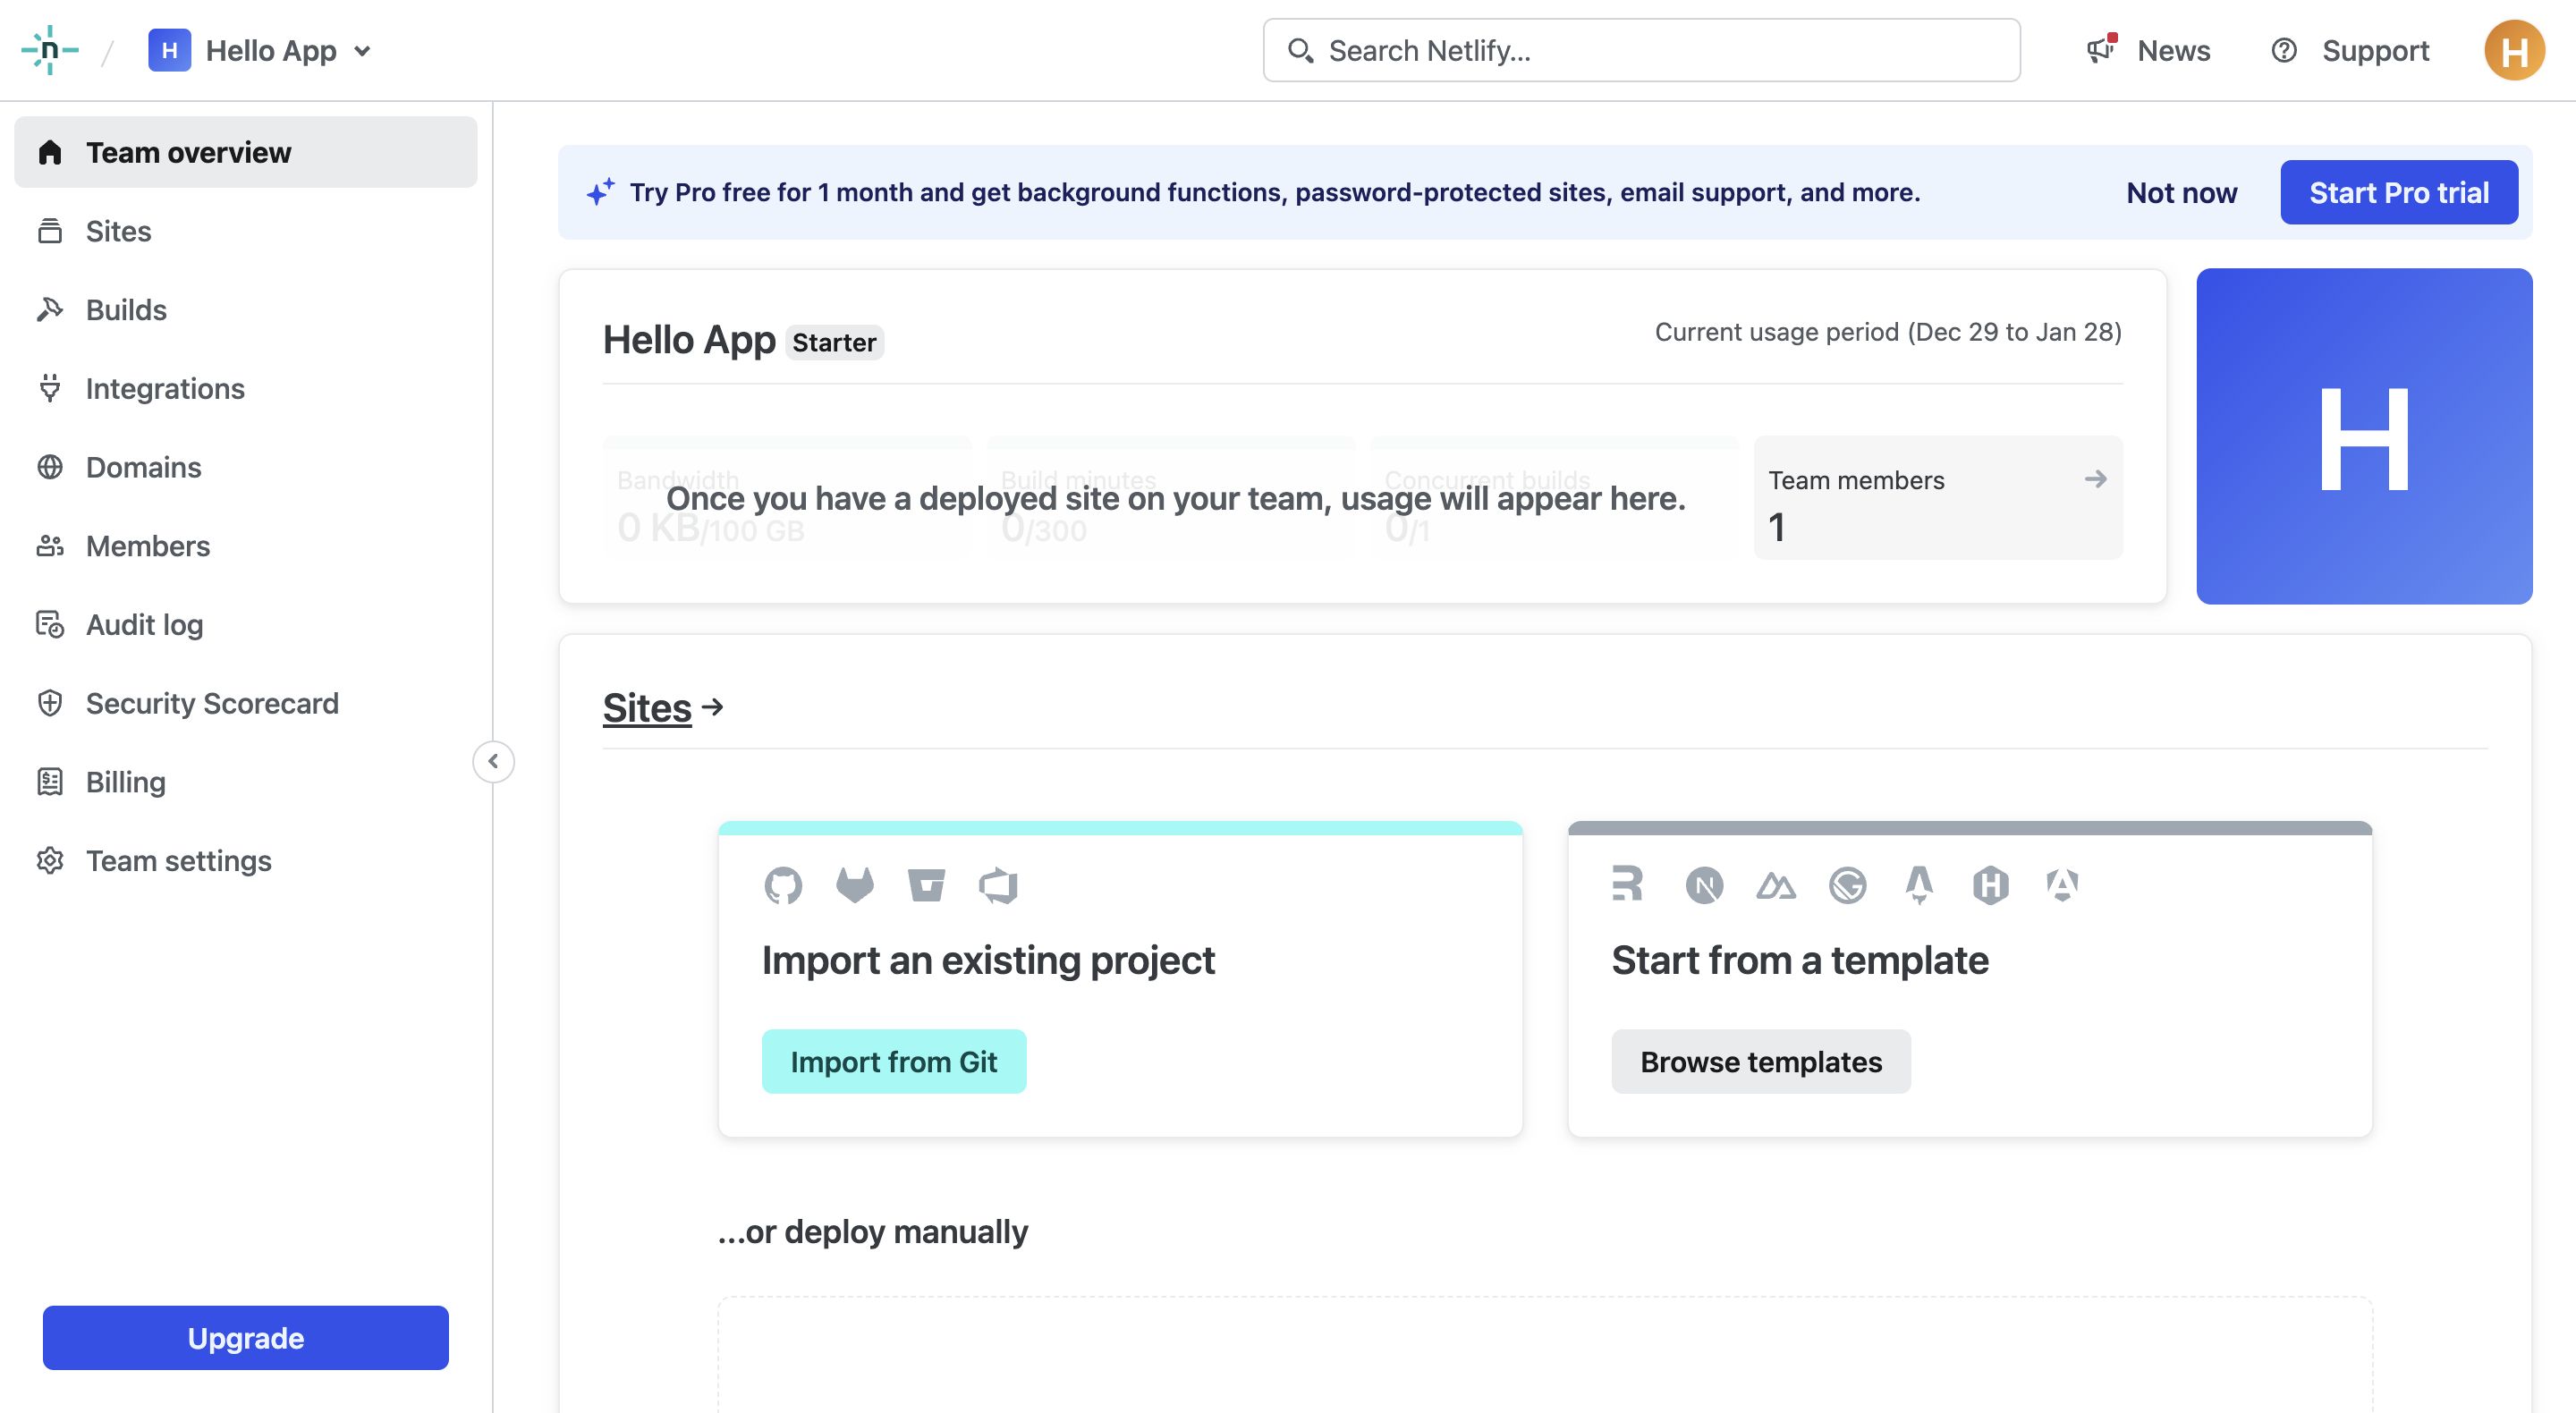Click the Search Netlify input field
Image resolution: width=2576 pixels, height=1413 pixels.
[1641, 50]
